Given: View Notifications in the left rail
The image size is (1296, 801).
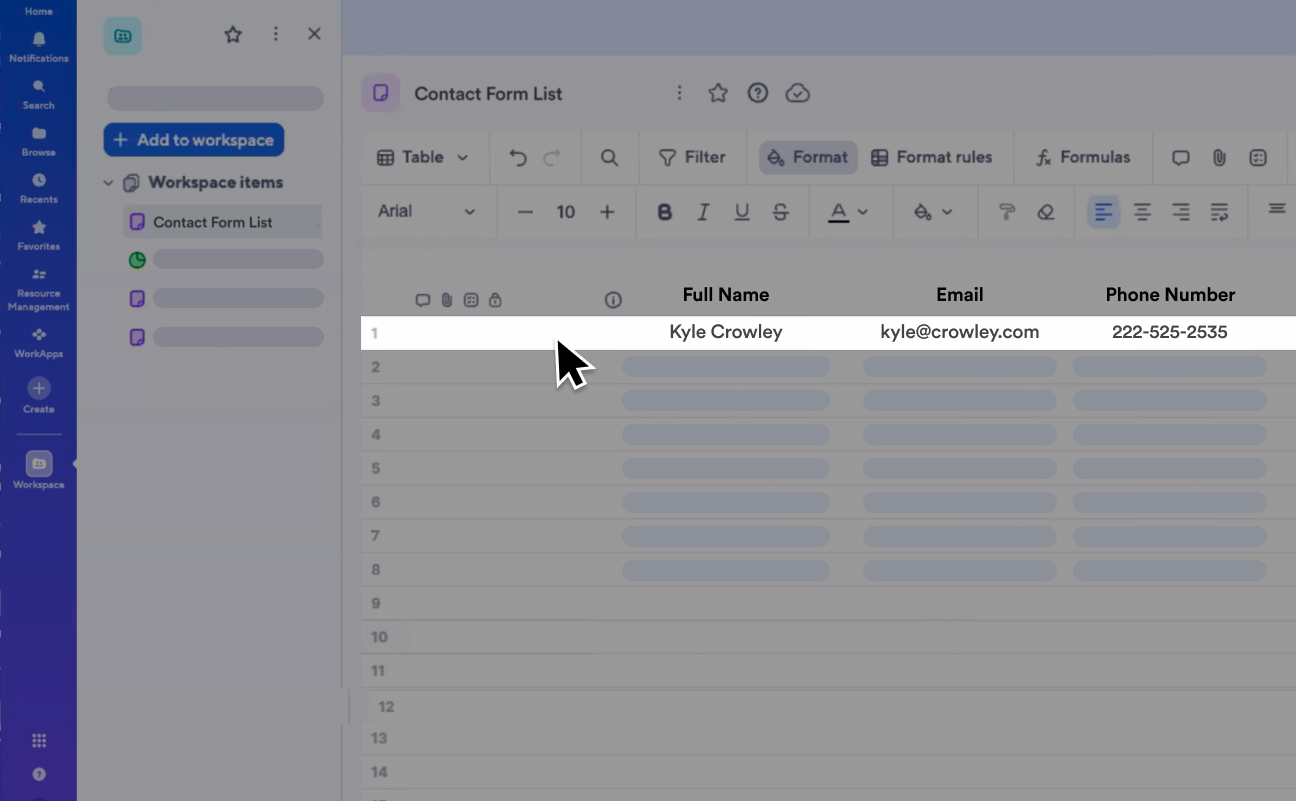Looking at the screenshot, I should tap(38, 45).
